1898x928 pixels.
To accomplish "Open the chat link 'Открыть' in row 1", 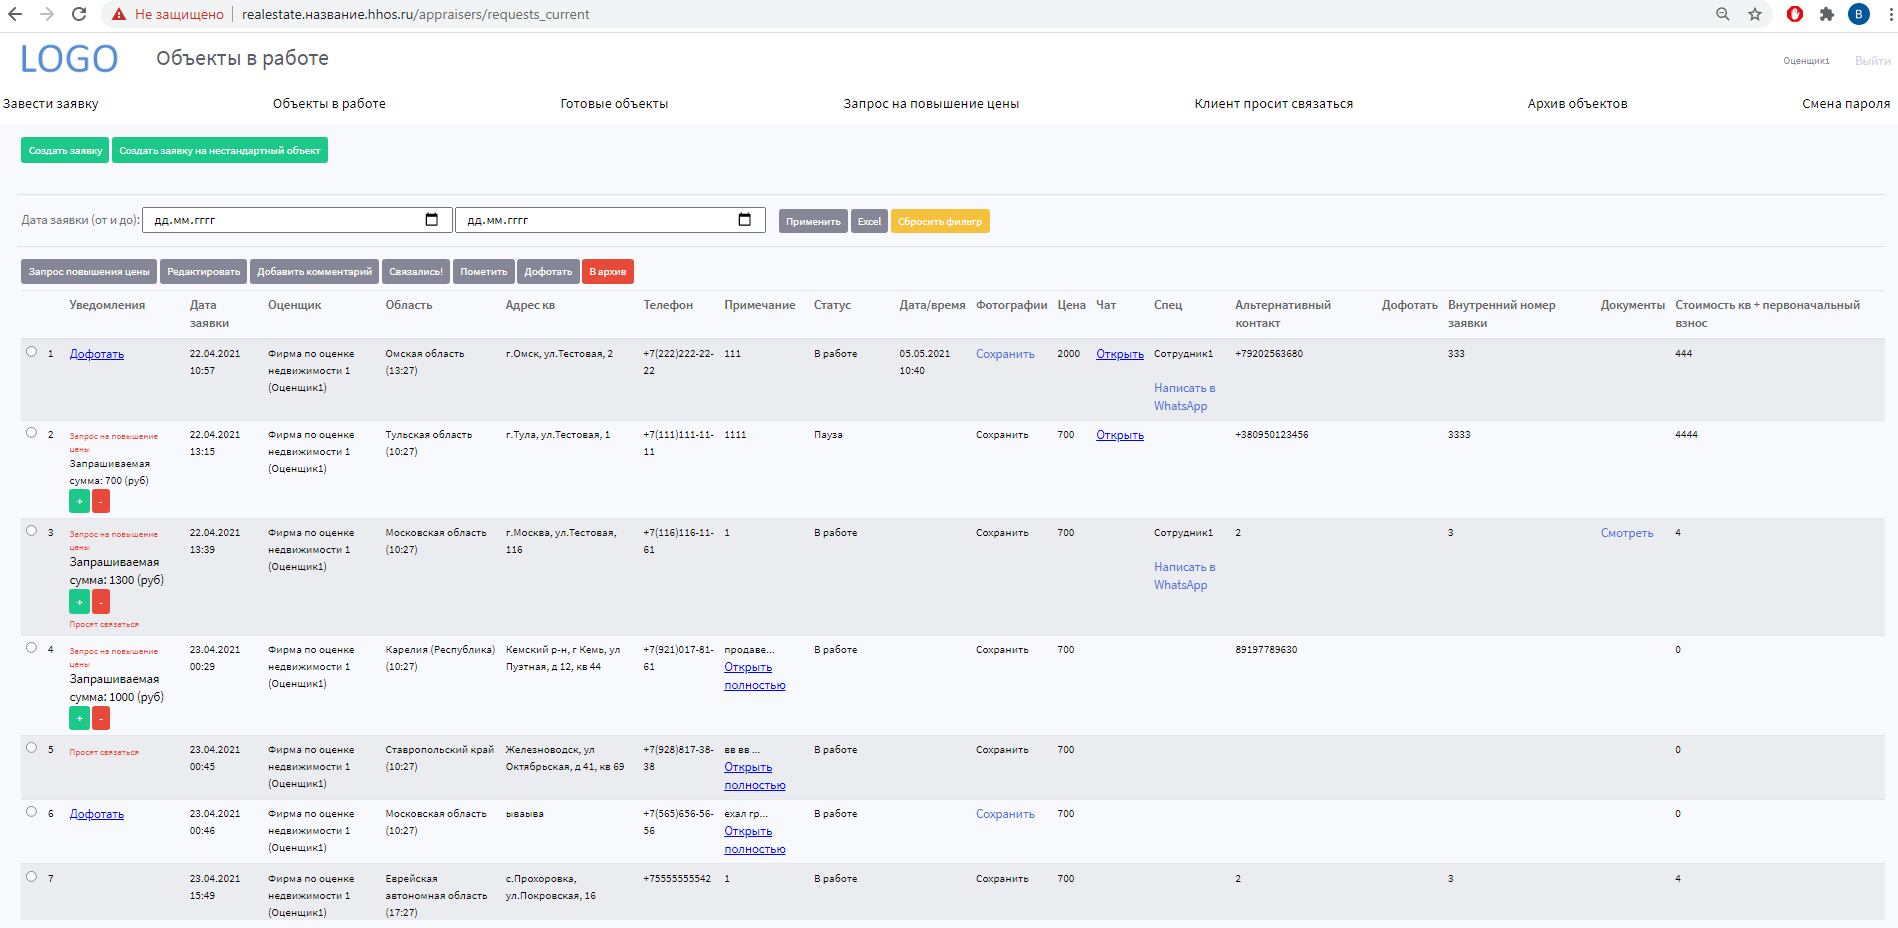I will pyautogui.click(x=1120, y=354).
